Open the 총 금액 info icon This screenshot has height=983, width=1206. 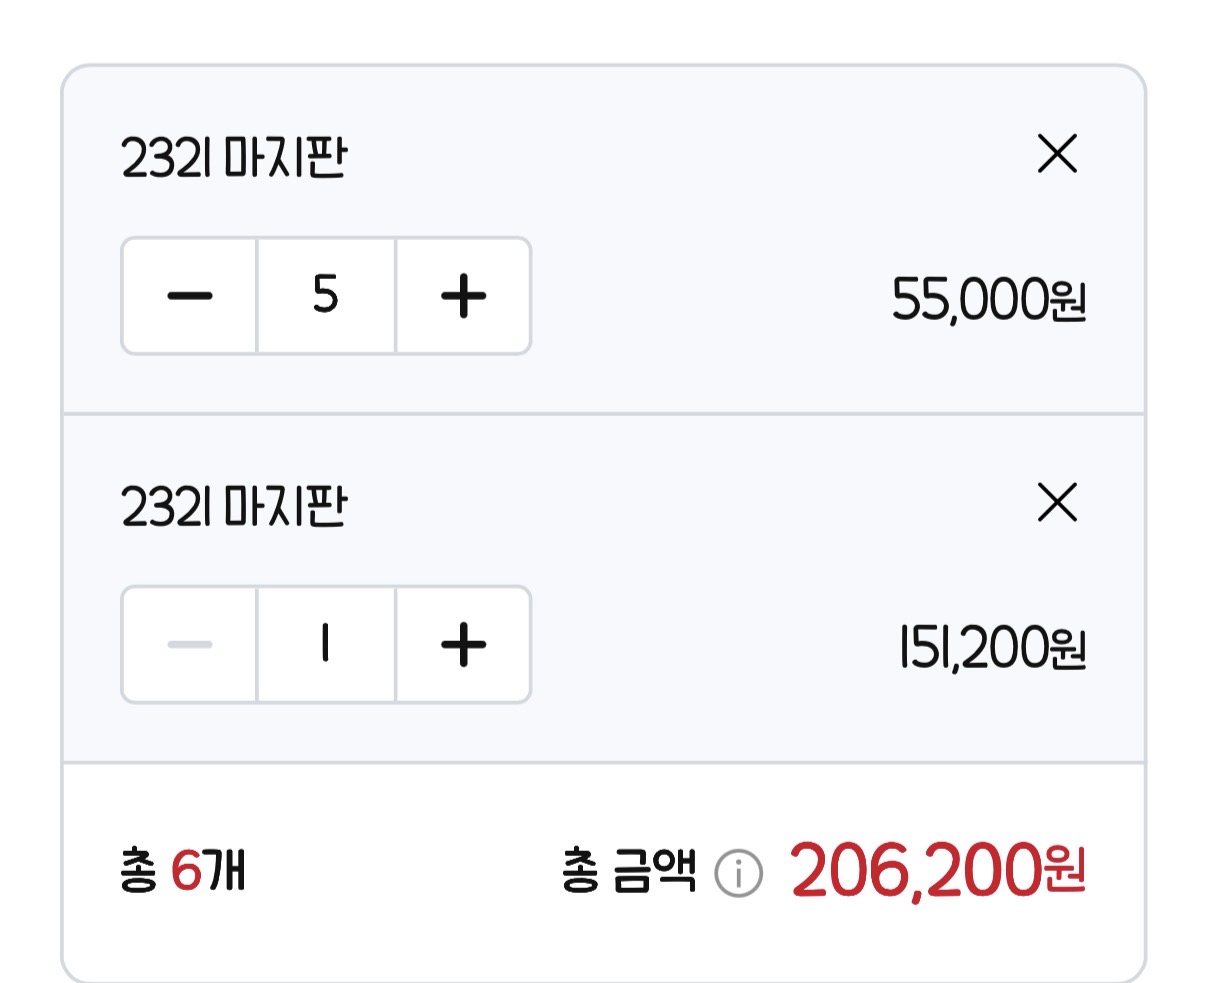pos(738,874)
